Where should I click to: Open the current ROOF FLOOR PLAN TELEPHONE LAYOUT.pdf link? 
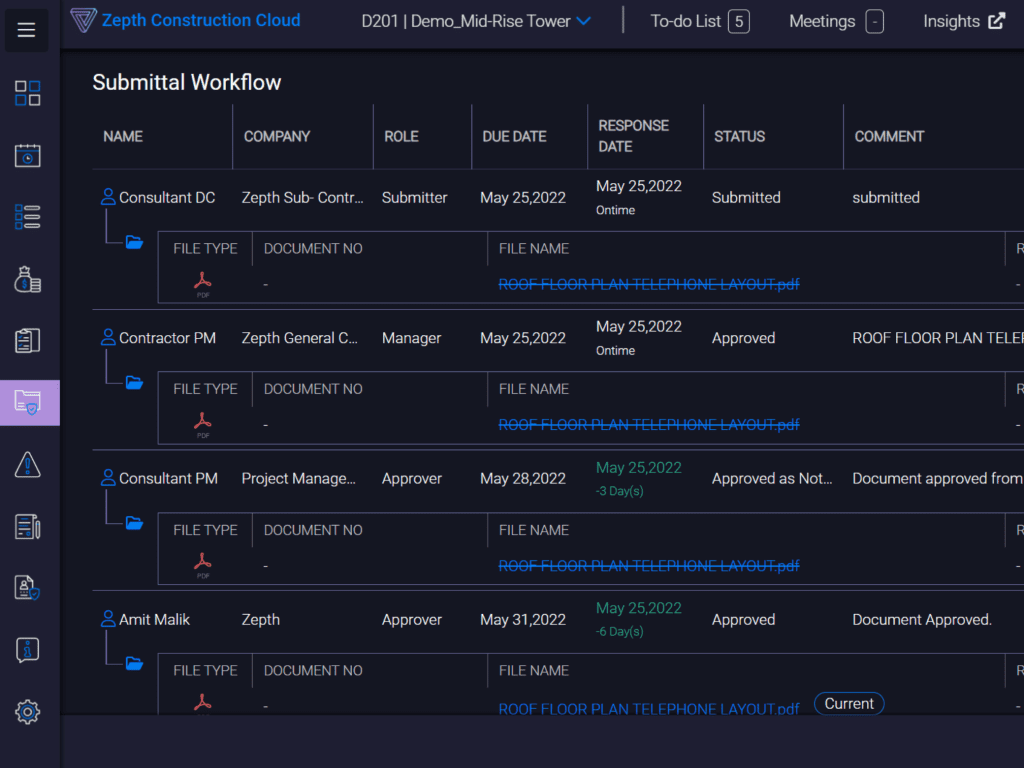(x=648, y=708)
